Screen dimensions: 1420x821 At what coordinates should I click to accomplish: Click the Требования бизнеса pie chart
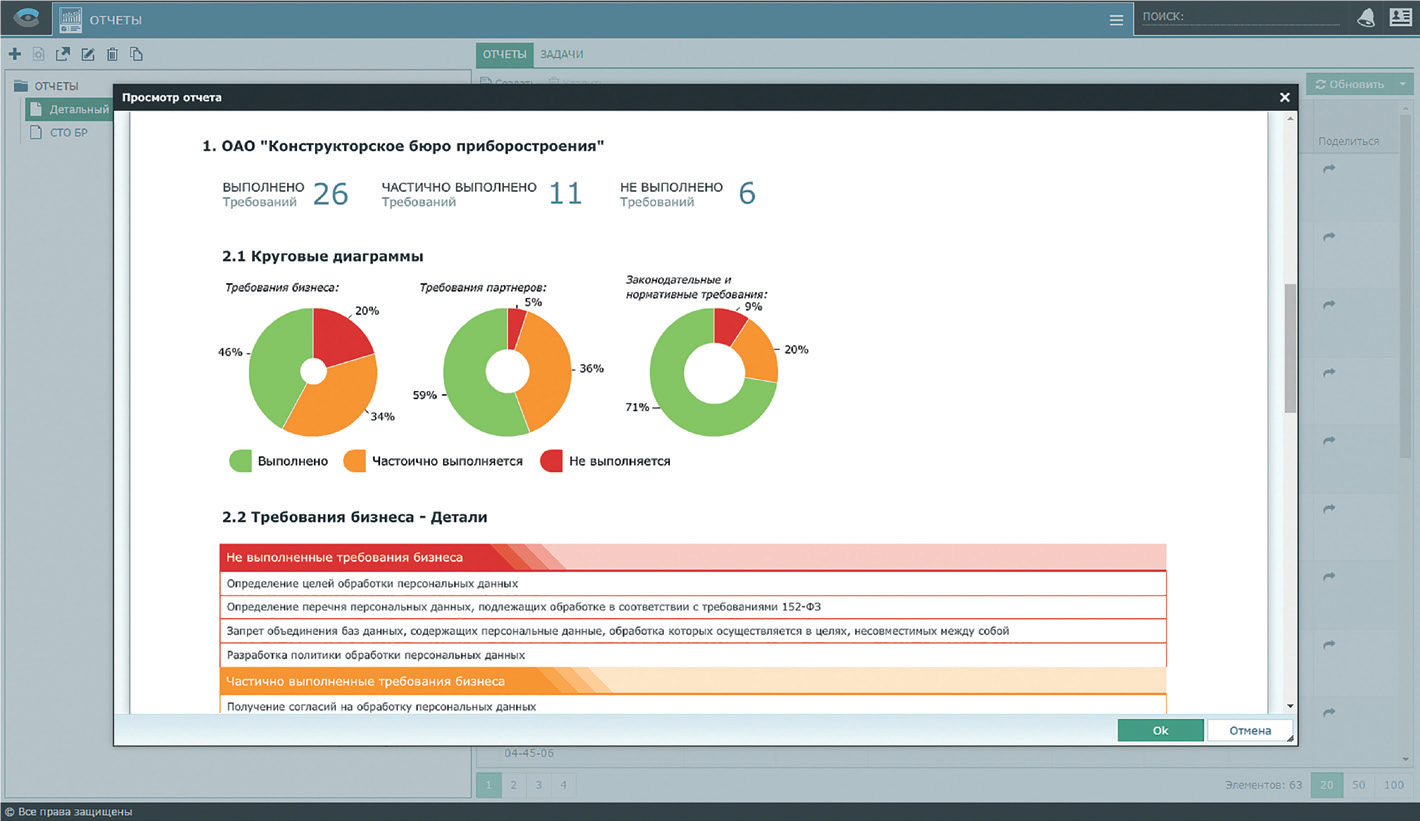point(313,372)
